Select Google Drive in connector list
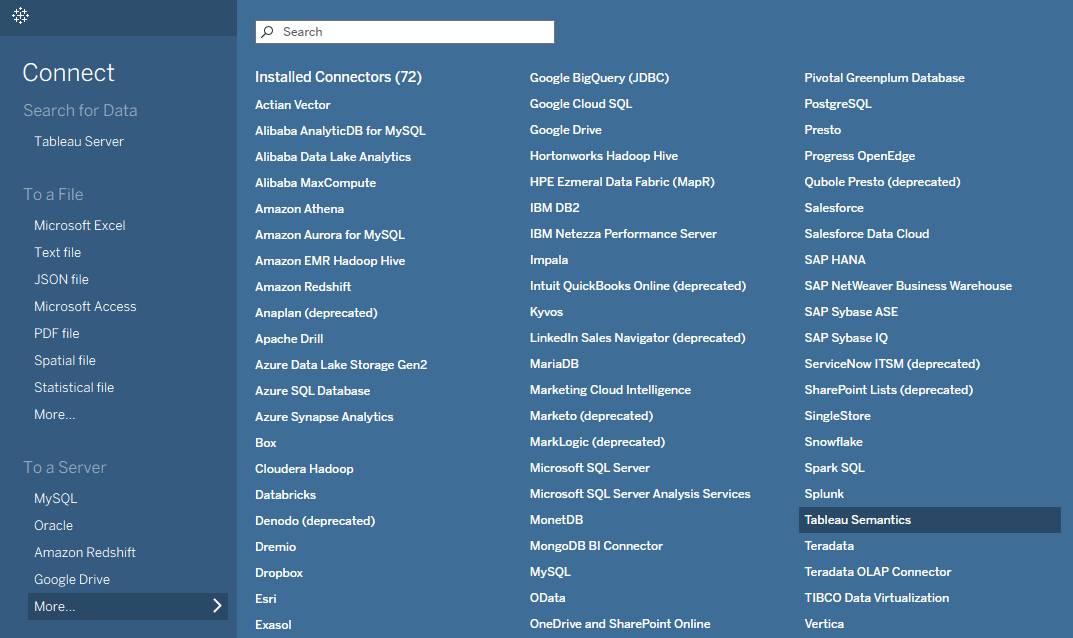The image size is (1073, 638). tap(566, 130)
